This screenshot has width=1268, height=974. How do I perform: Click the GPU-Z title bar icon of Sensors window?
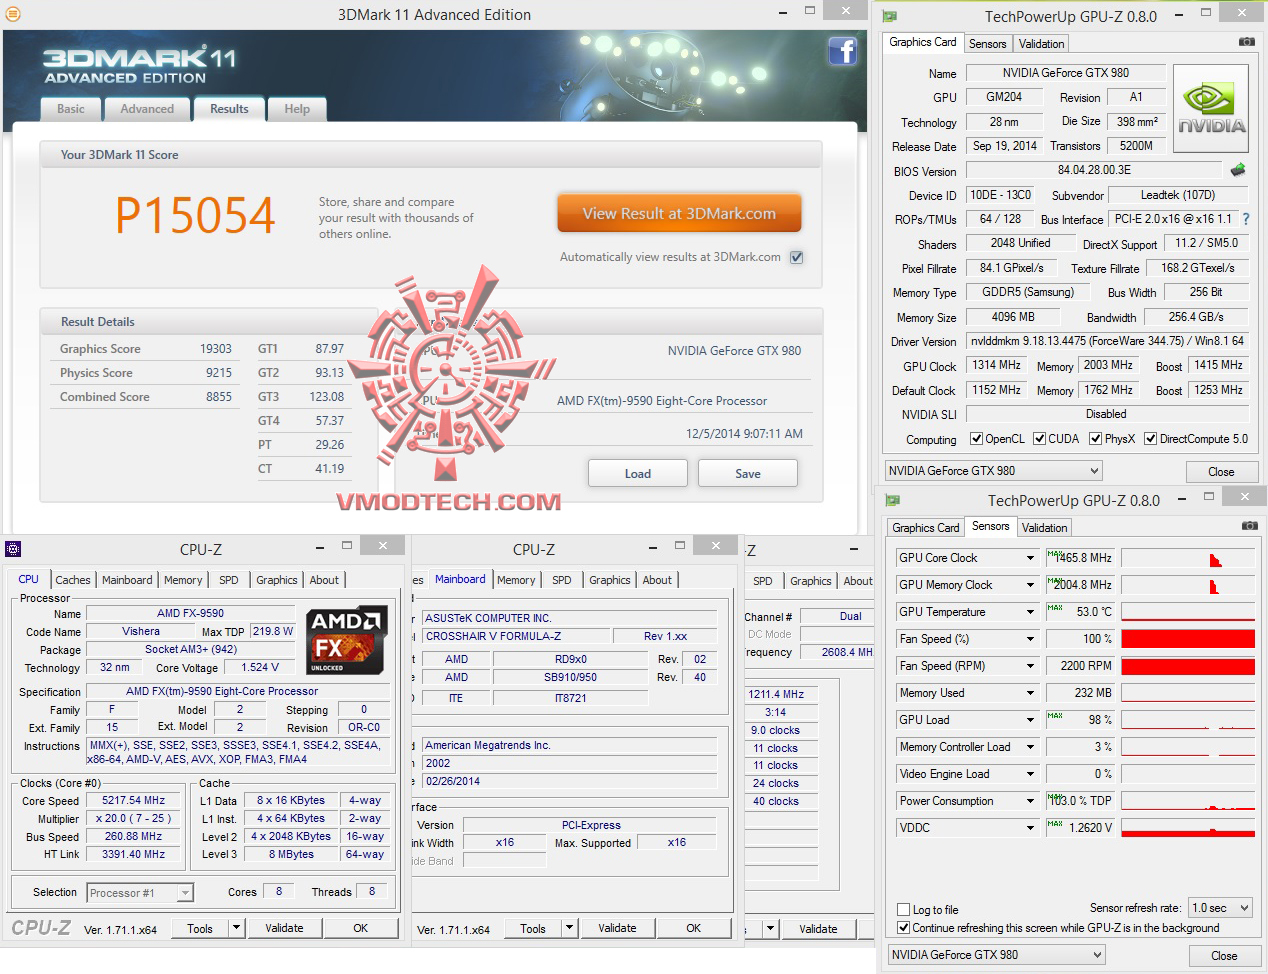893,500
